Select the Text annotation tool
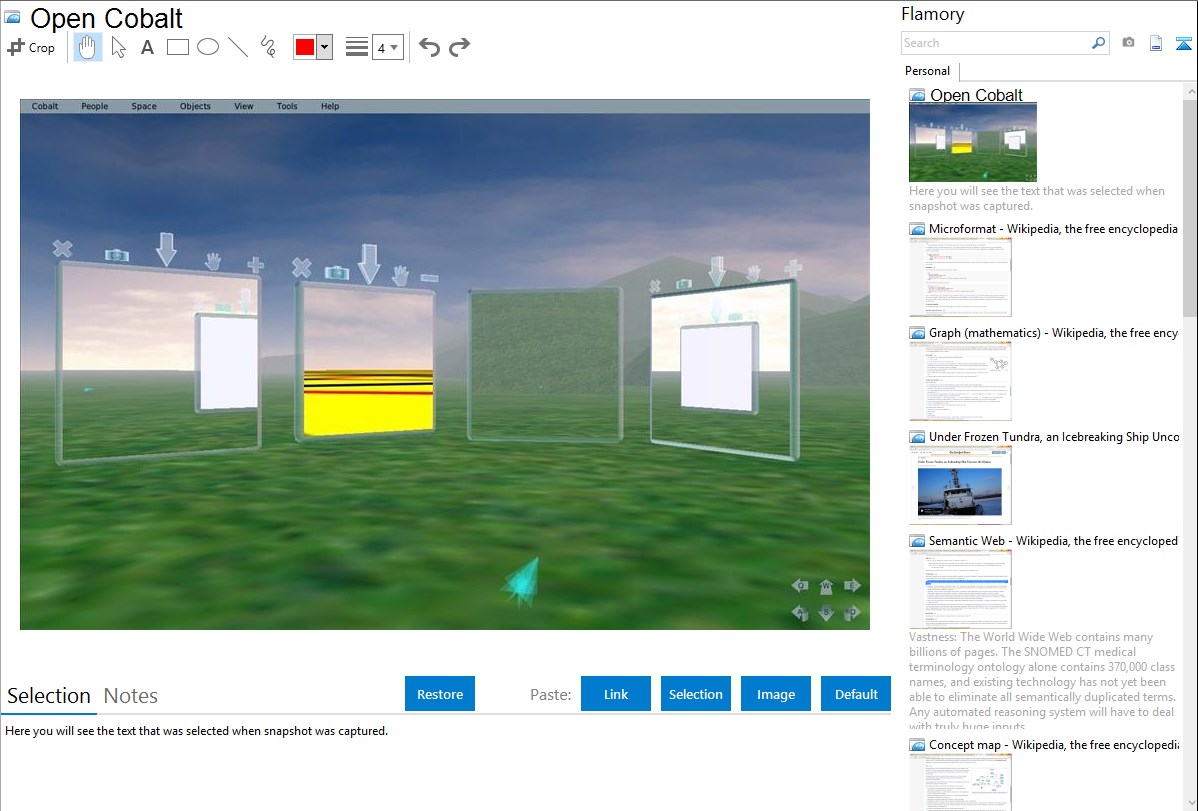 tap(147, 47)
